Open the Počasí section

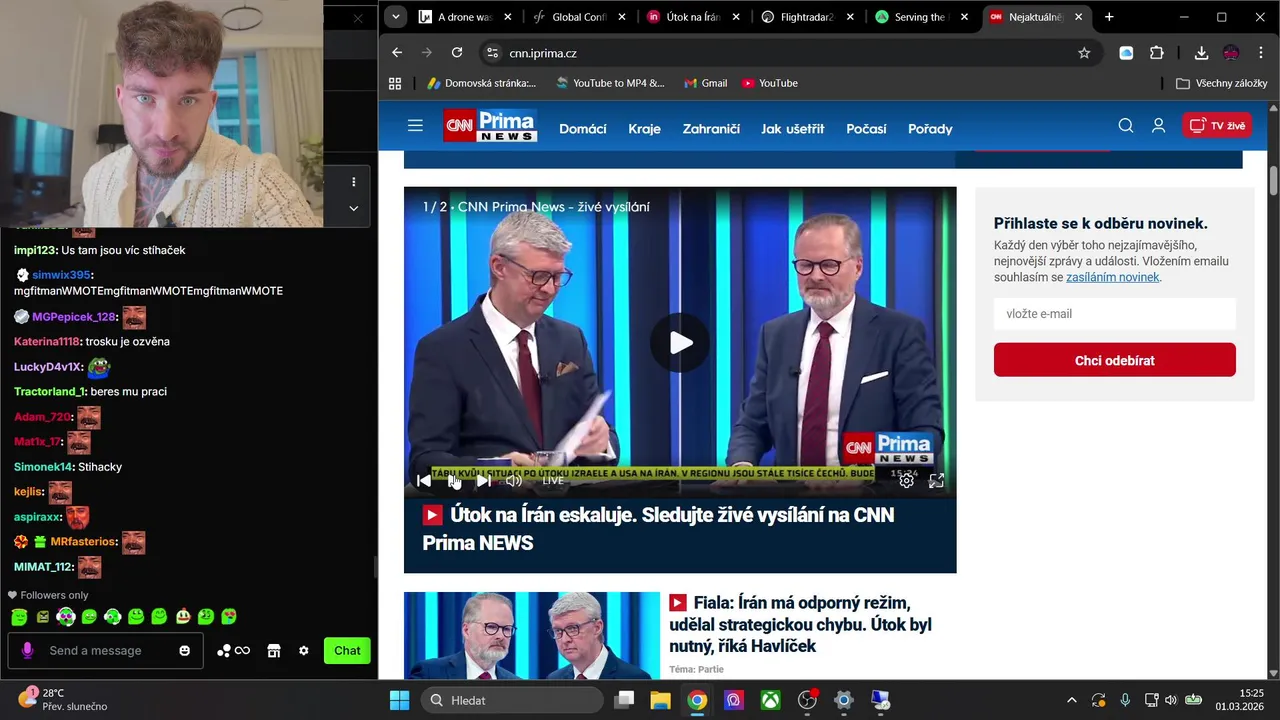(x=866, y=129)
